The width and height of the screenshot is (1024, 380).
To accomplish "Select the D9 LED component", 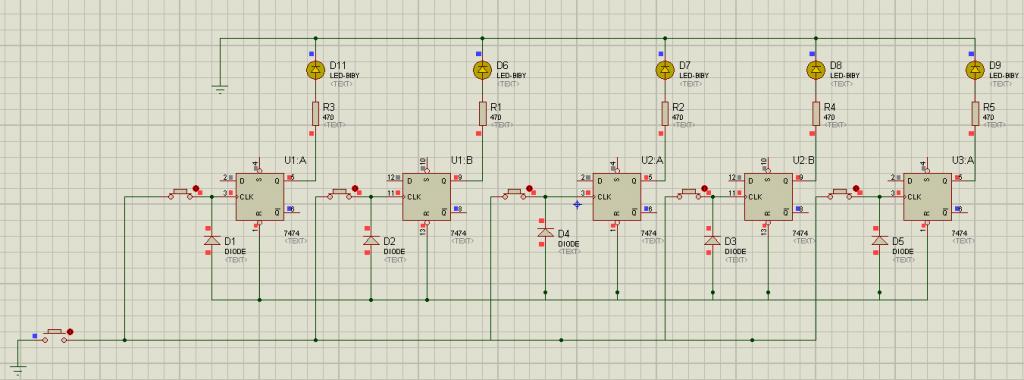I will point(975,69).
